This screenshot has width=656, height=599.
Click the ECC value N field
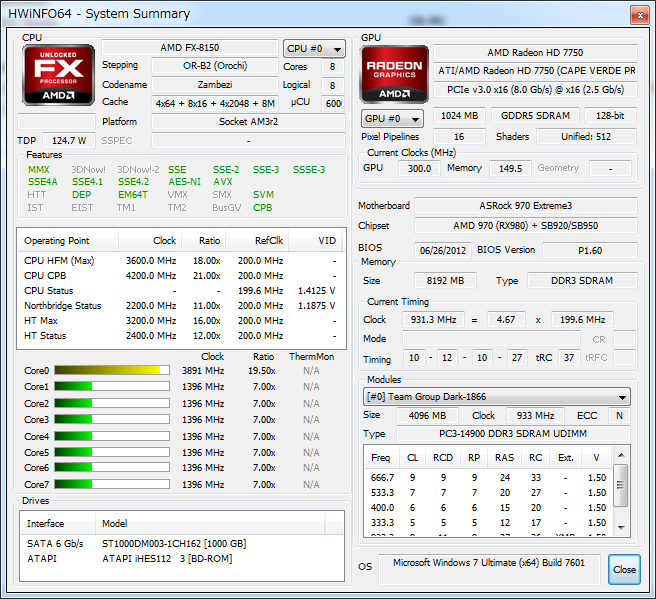click(x=619, y=415)
